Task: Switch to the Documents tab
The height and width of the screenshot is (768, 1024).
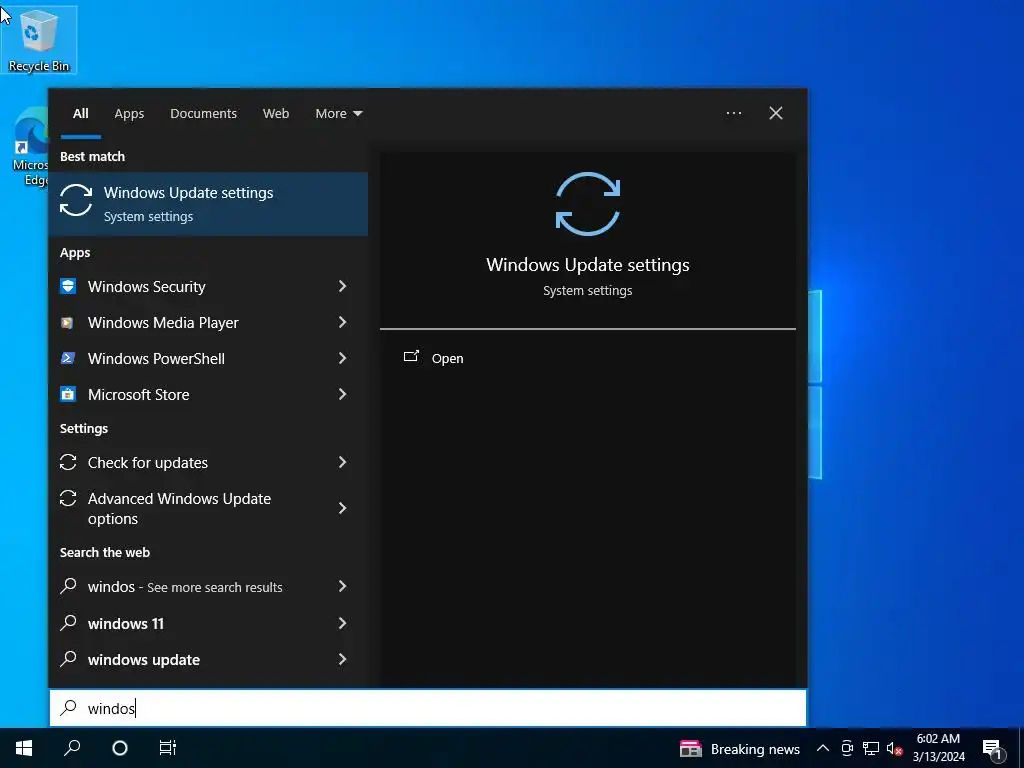Action: 204,114
